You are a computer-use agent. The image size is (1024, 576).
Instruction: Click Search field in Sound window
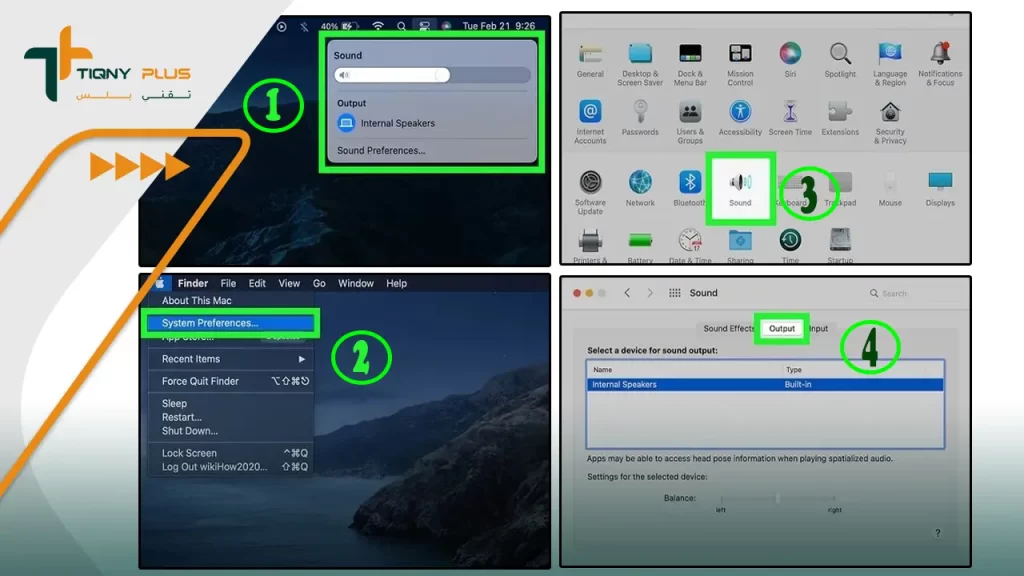(x=914, y=294)
